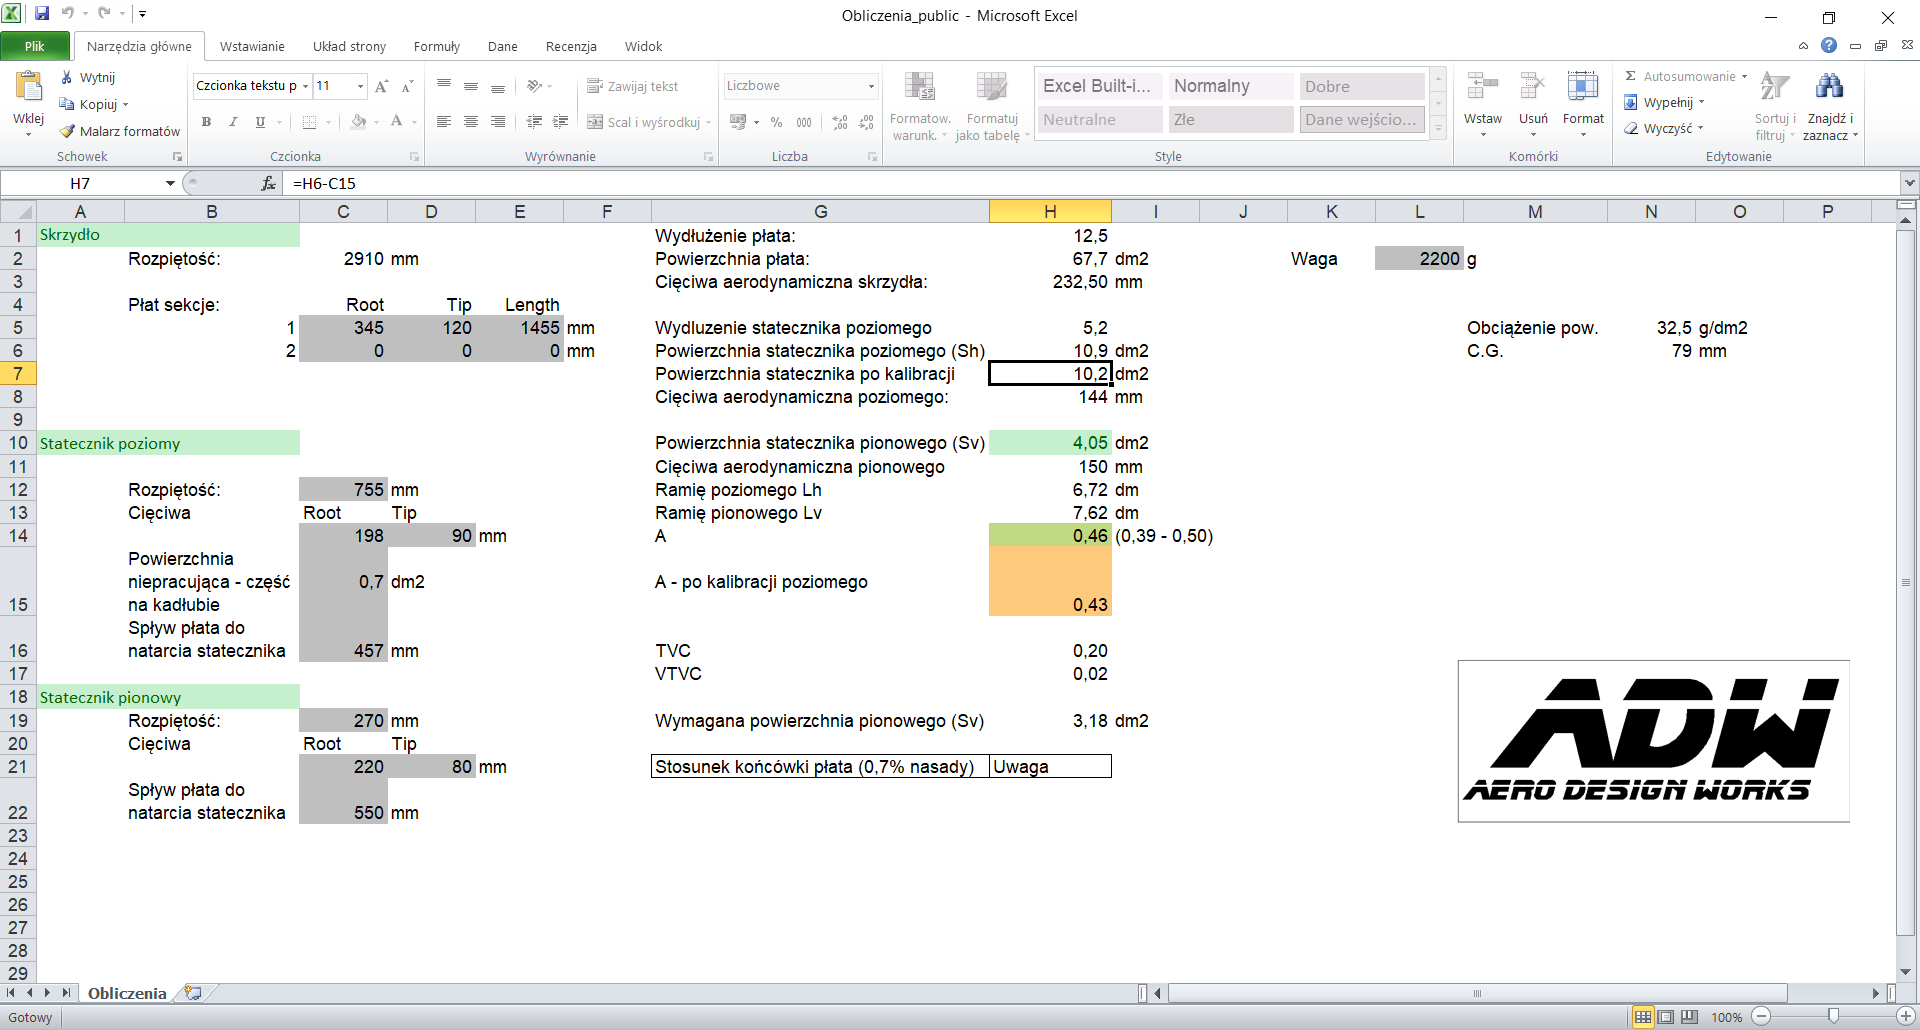Select the Format Painter (Malarz formatów) tool

point(120,131)
